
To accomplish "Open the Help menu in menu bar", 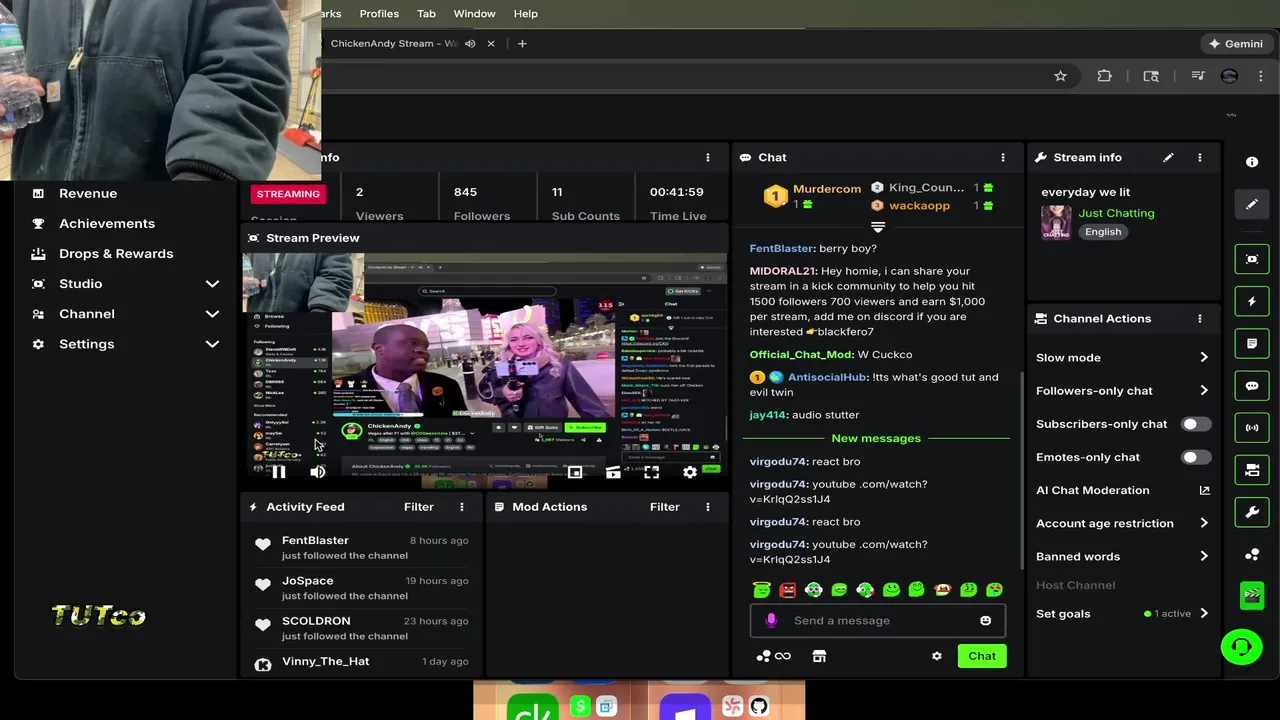I will tap(526, 14).
